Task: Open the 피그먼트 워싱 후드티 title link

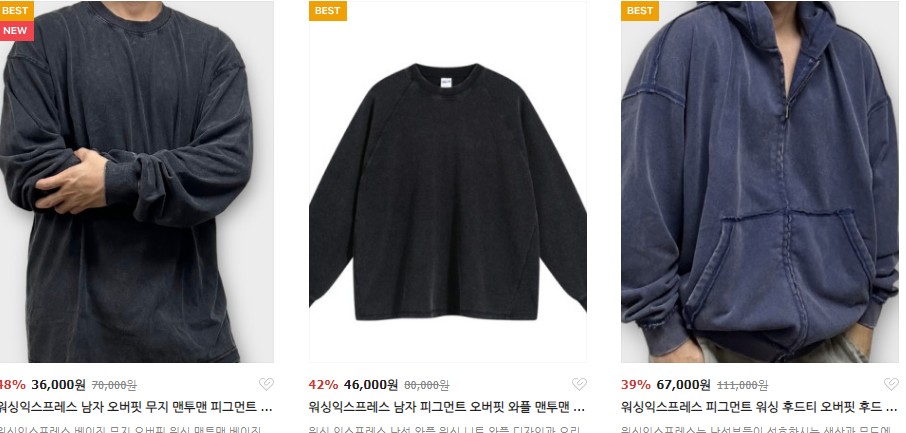Action: (759, 407)
